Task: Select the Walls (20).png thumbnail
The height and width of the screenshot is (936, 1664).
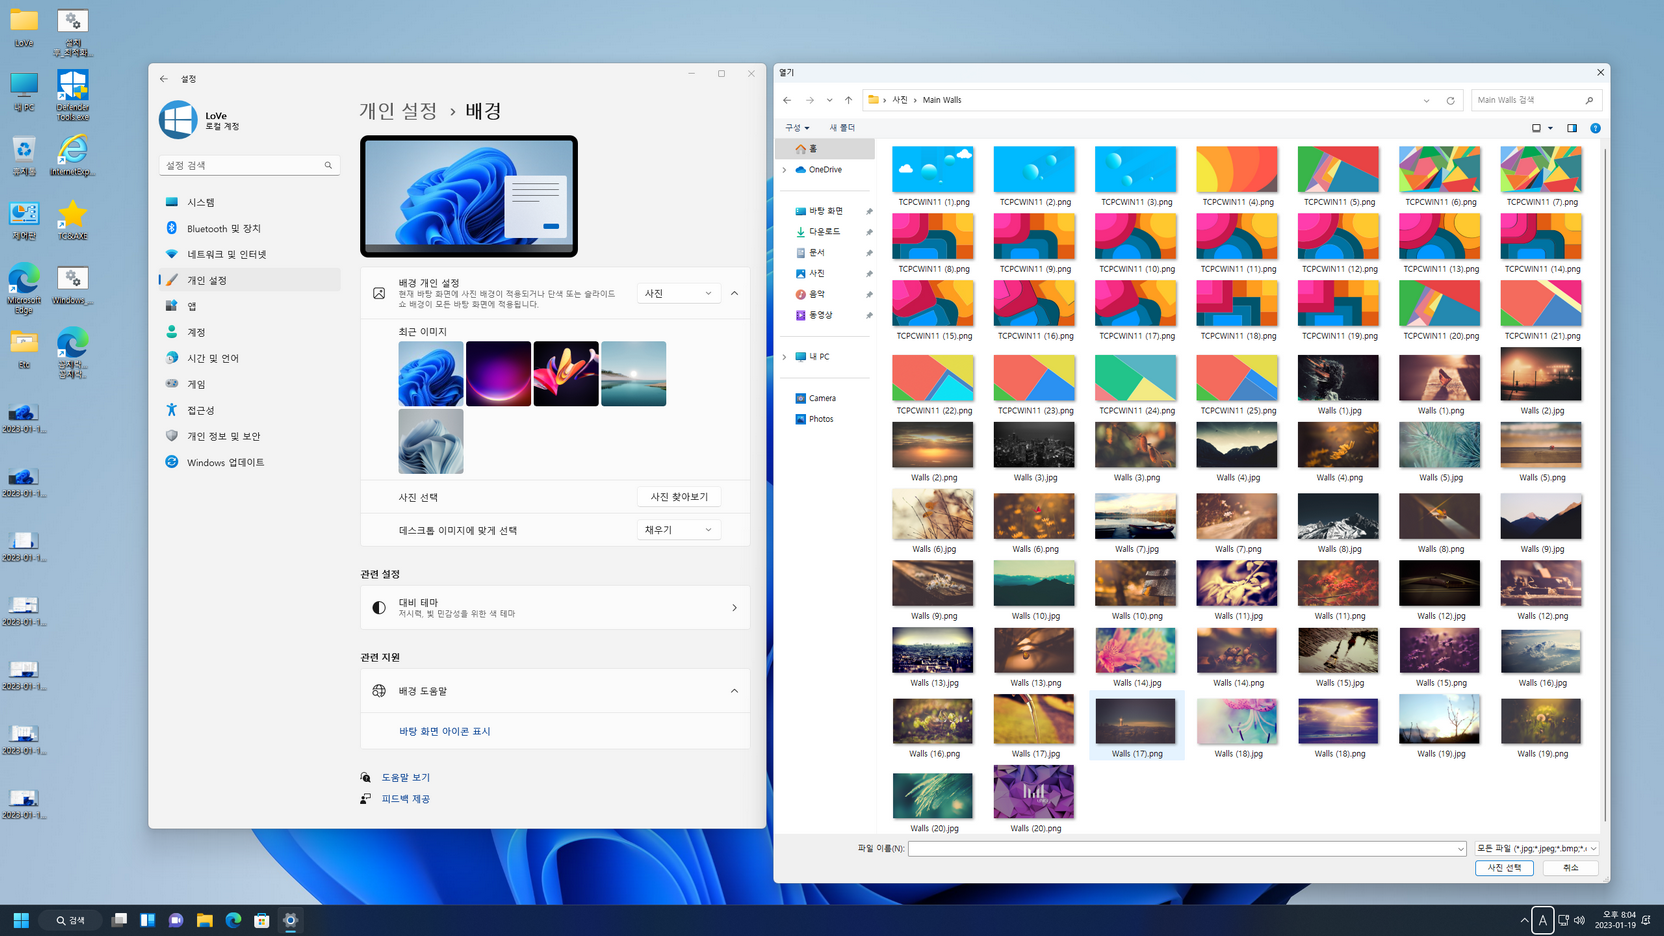Action: (1034, 792)
